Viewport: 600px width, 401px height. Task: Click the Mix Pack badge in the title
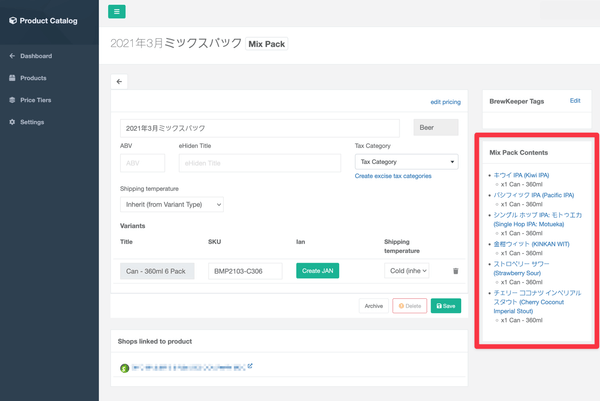[x=267, y=44]
